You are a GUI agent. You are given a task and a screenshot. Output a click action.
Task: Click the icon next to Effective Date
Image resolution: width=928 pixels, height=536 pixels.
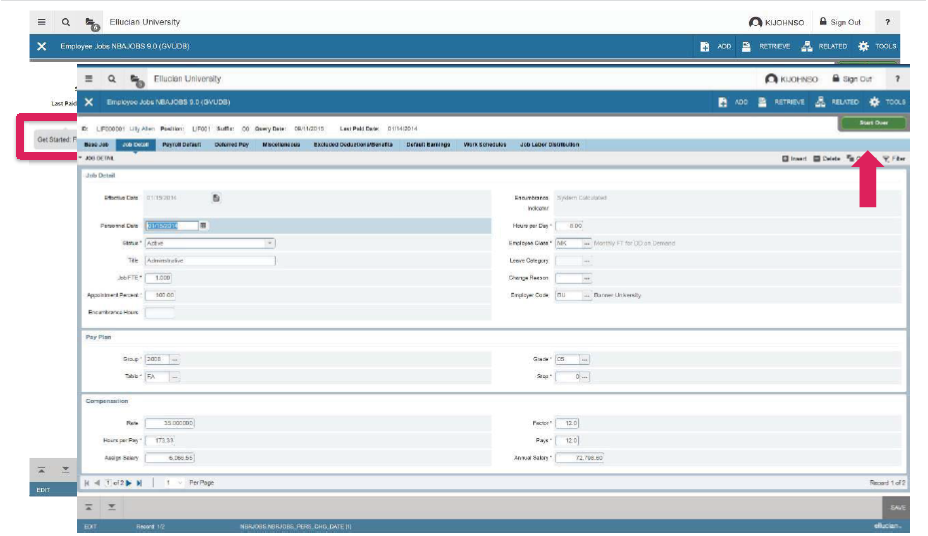click(x=216, y=198)
